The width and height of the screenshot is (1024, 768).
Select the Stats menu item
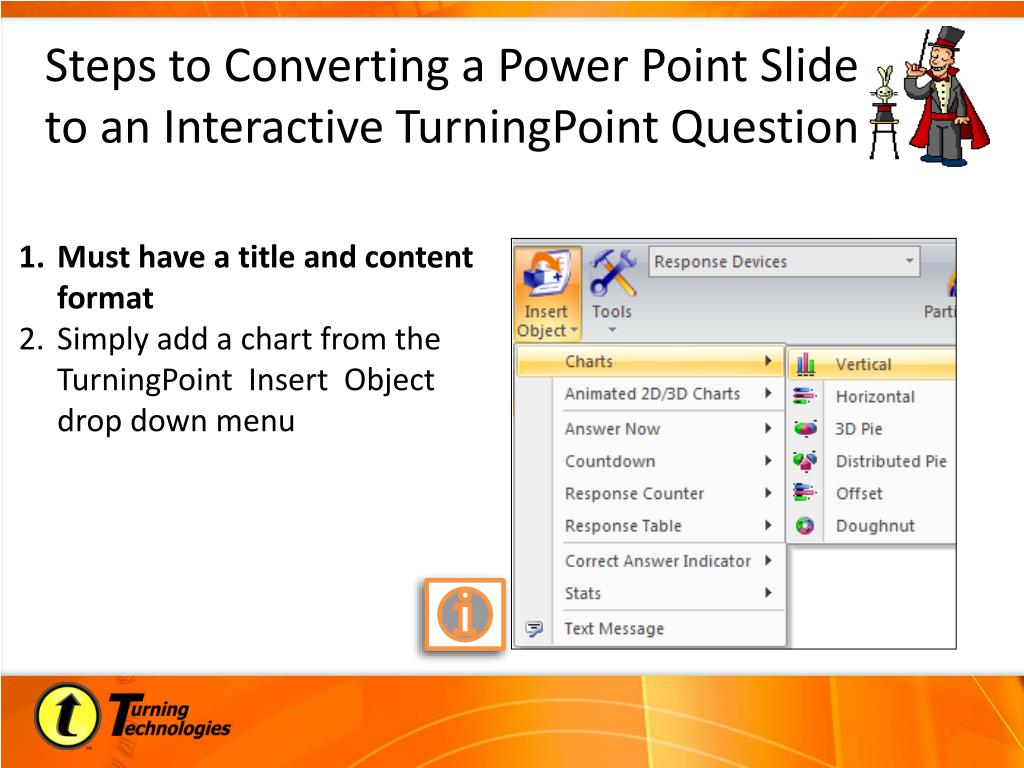(650, 593)
